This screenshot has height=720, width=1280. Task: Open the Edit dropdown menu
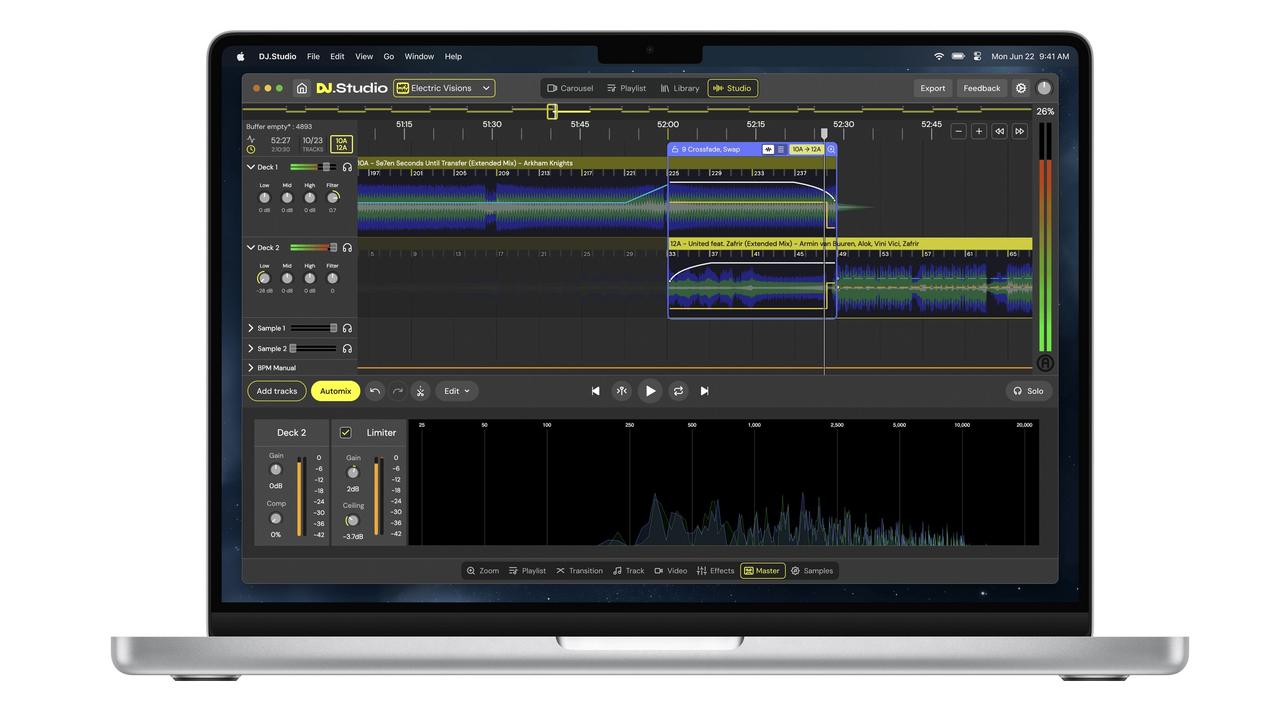457,391
